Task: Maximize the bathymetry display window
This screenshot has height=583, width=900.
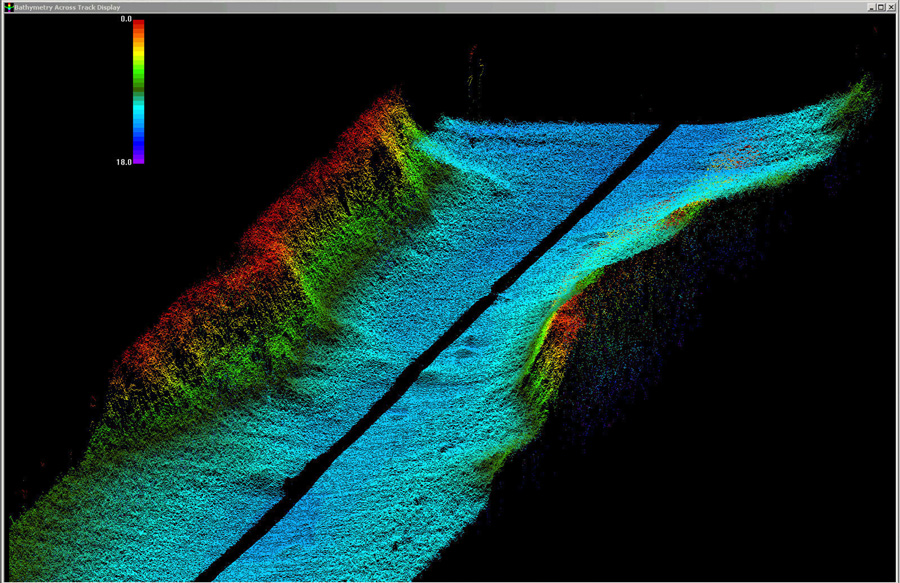Action: pyautogui.click(x=881, y=6)
